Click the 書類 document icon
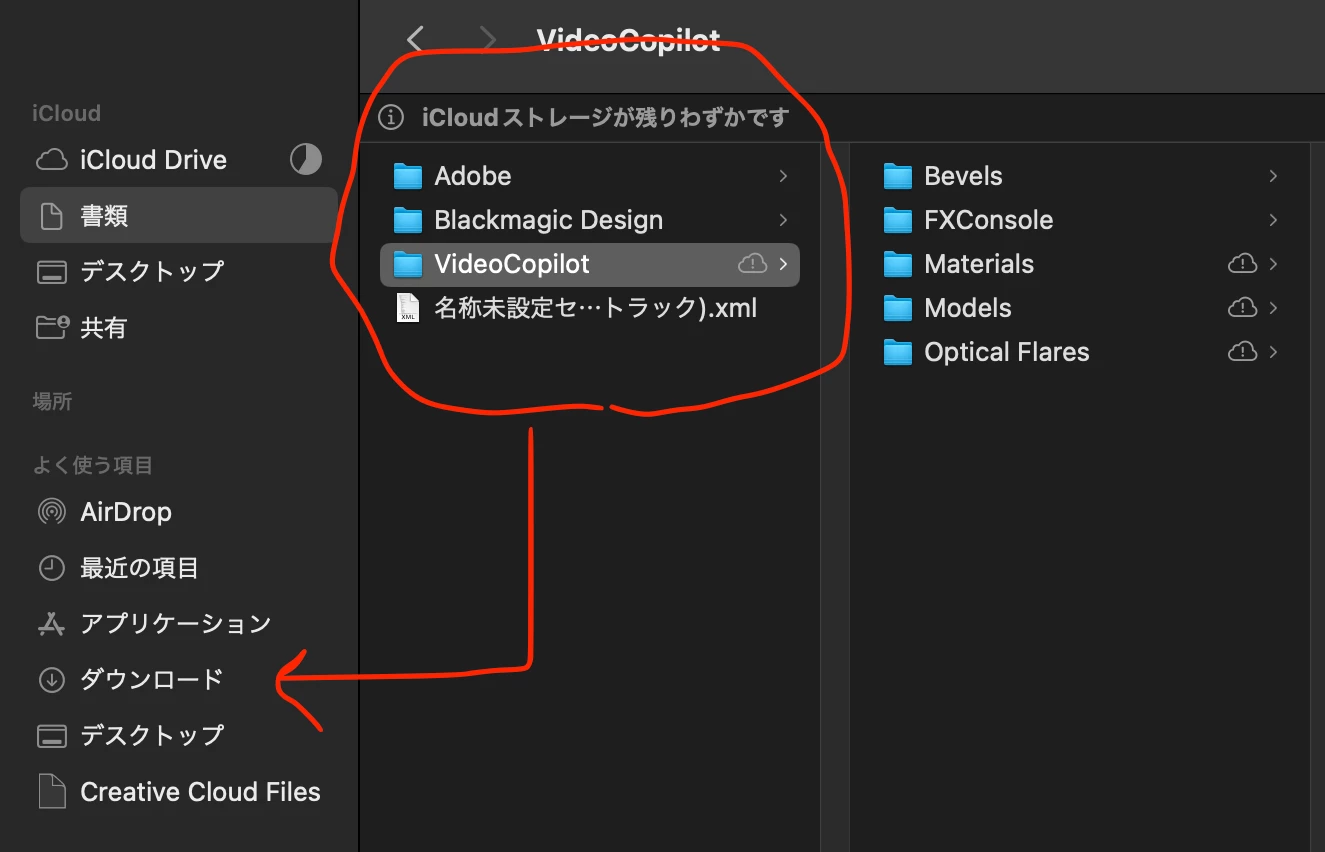 pos(51,215)
